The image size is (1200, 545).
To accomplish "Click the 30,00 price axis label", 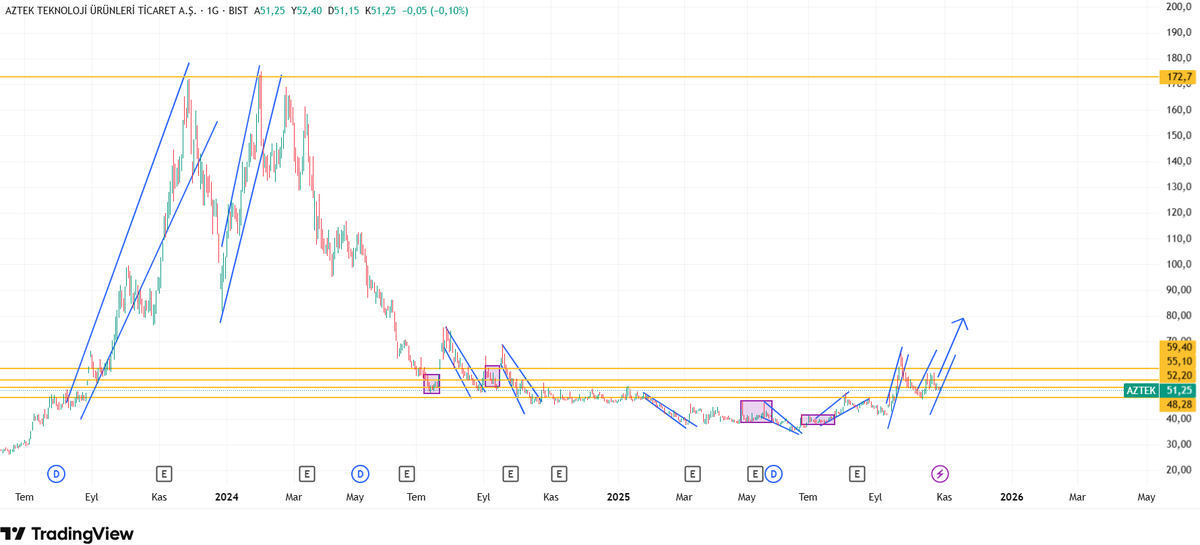I will (1179, 444).
